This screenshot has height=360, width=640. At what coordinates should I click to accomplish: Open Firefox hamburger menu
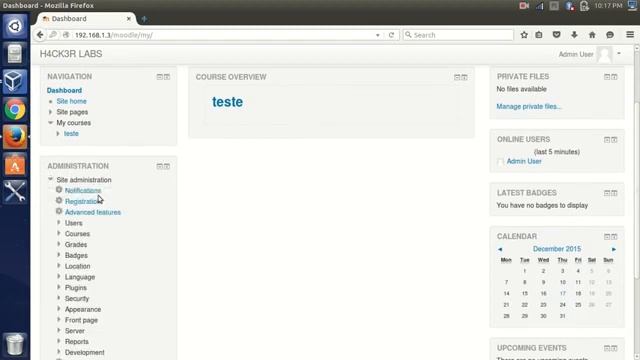[x=630, y=35]
